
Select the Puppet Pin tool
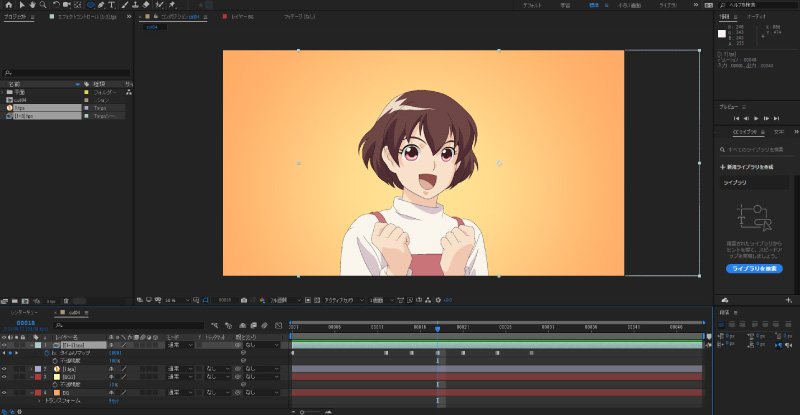(172, 5)
